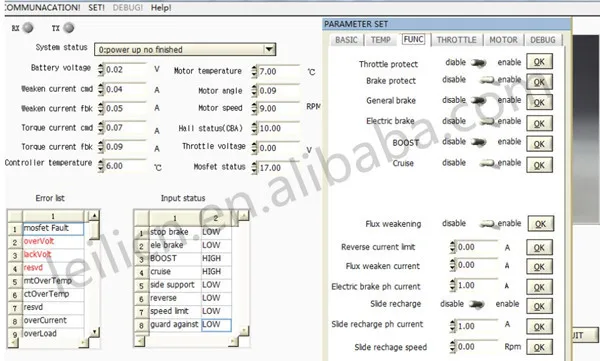
Task: Click OK for Flux weakening
Action: pos(540,224)
